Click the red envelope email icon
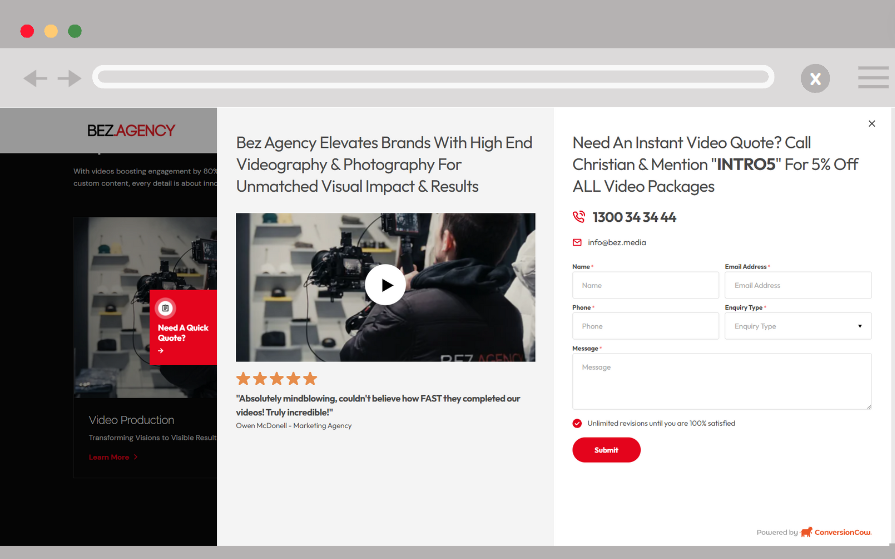895x559 pixels. point(577,243)
